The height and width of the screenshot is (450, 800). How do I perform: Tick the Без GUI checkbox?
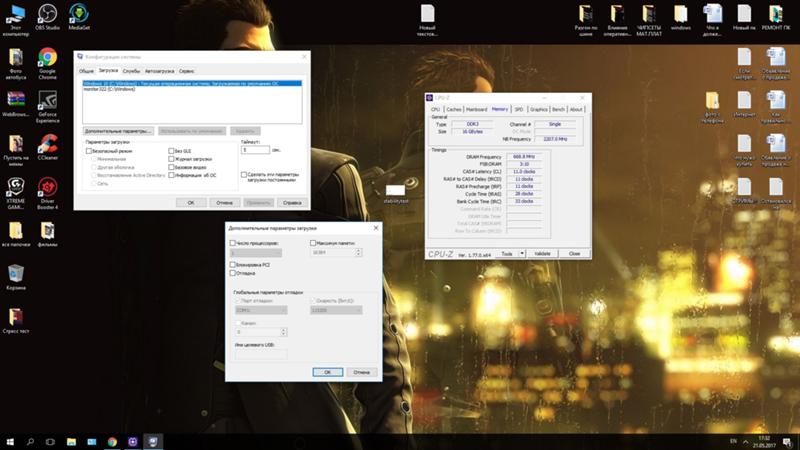click(x=171, y=151)
